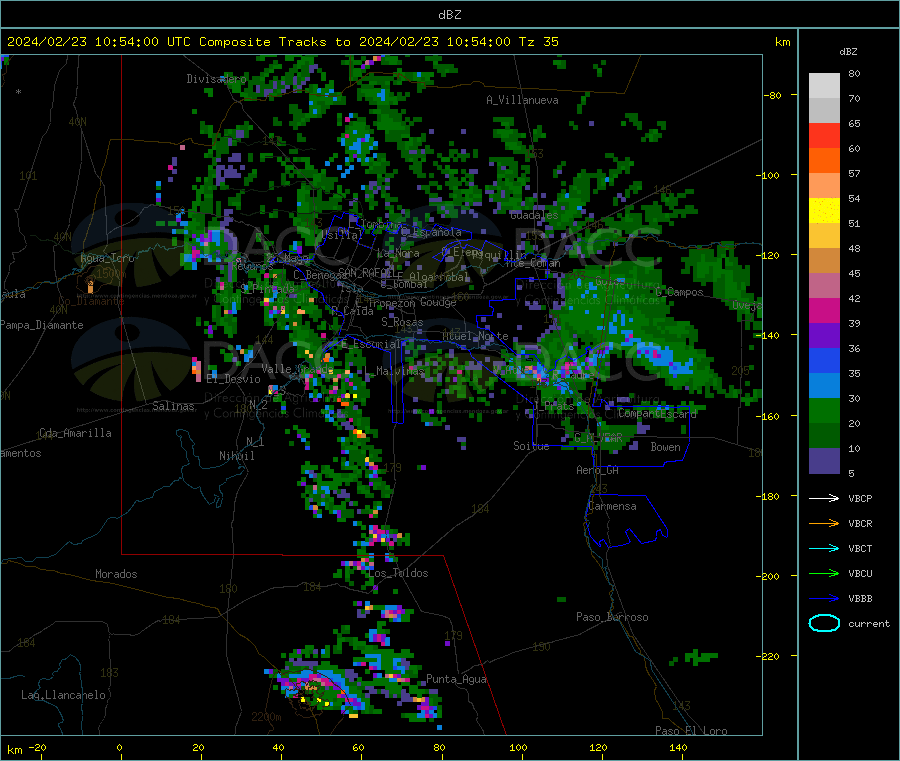Click the 'current' legend label
This screenshot has height=761, width=900.
[868, 624]
